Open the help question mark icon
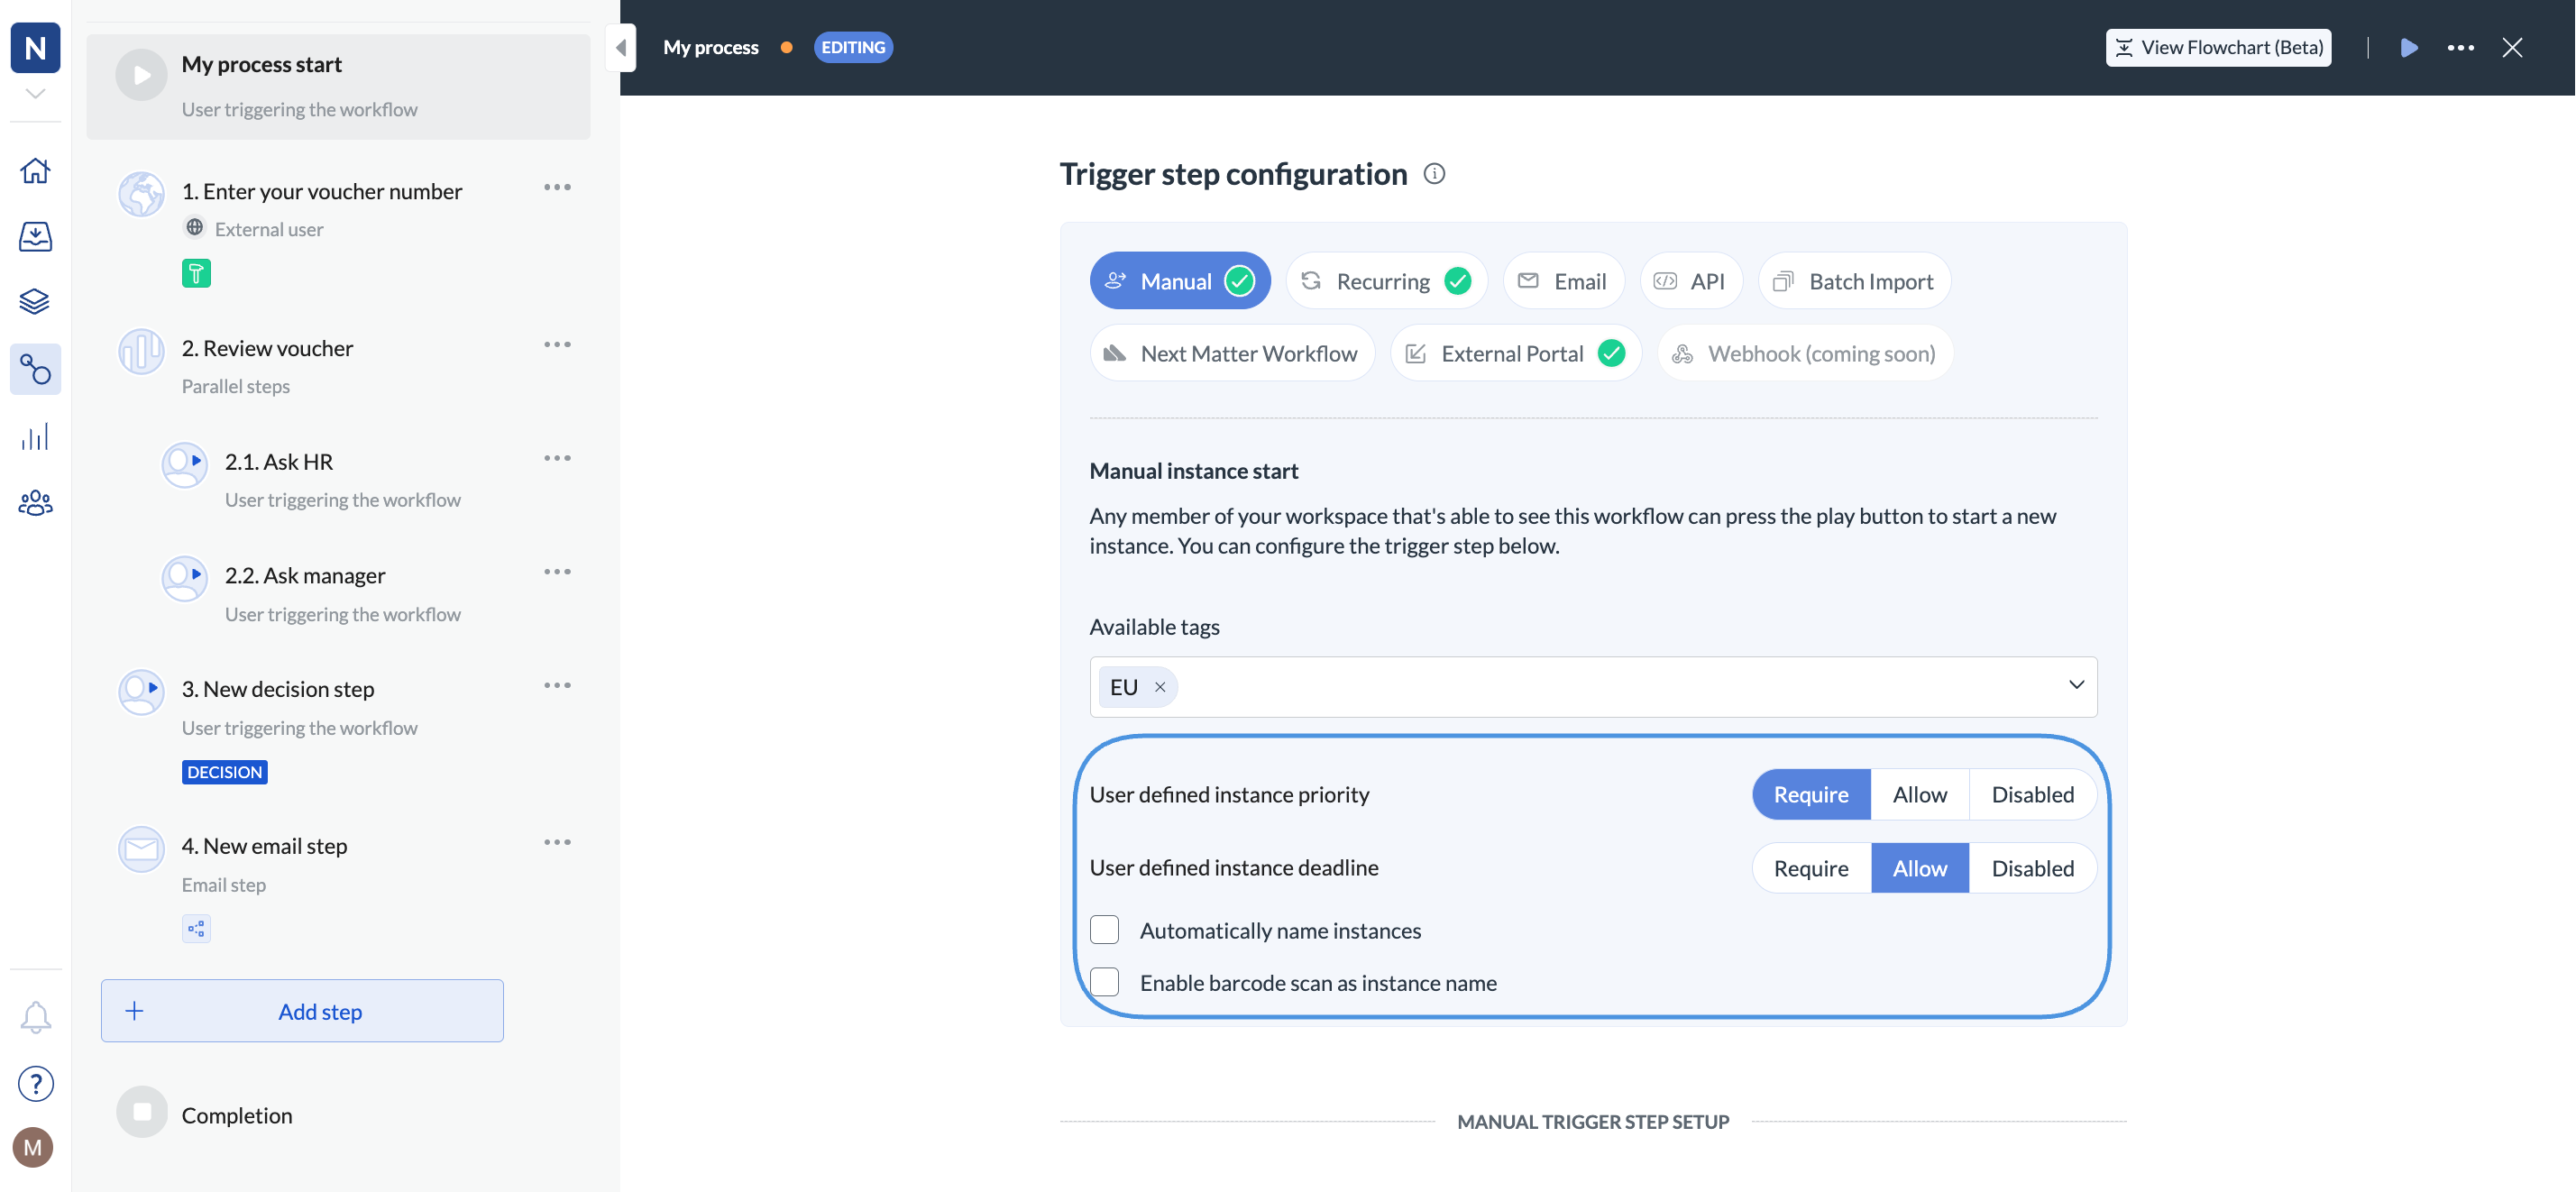 35,1083
